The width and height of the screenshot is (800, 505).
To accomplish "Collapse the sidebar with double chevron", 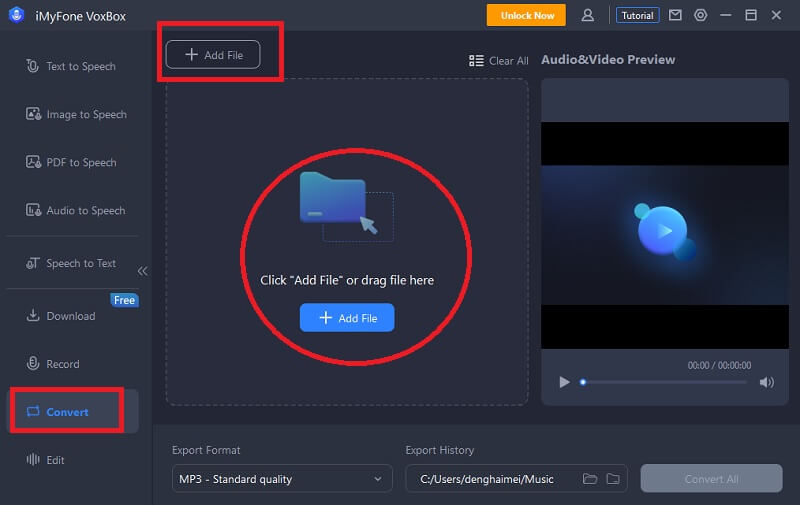I will coord(142,271).
